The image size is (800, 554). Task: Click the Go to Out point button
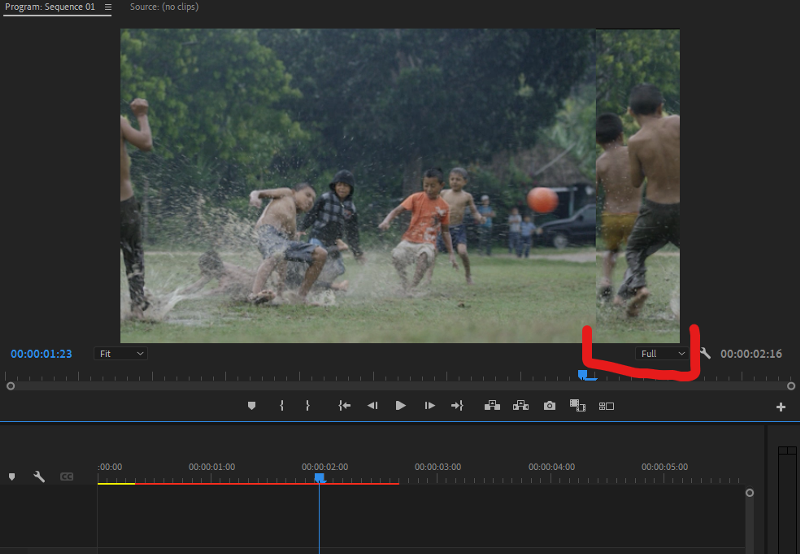(457, 406)
